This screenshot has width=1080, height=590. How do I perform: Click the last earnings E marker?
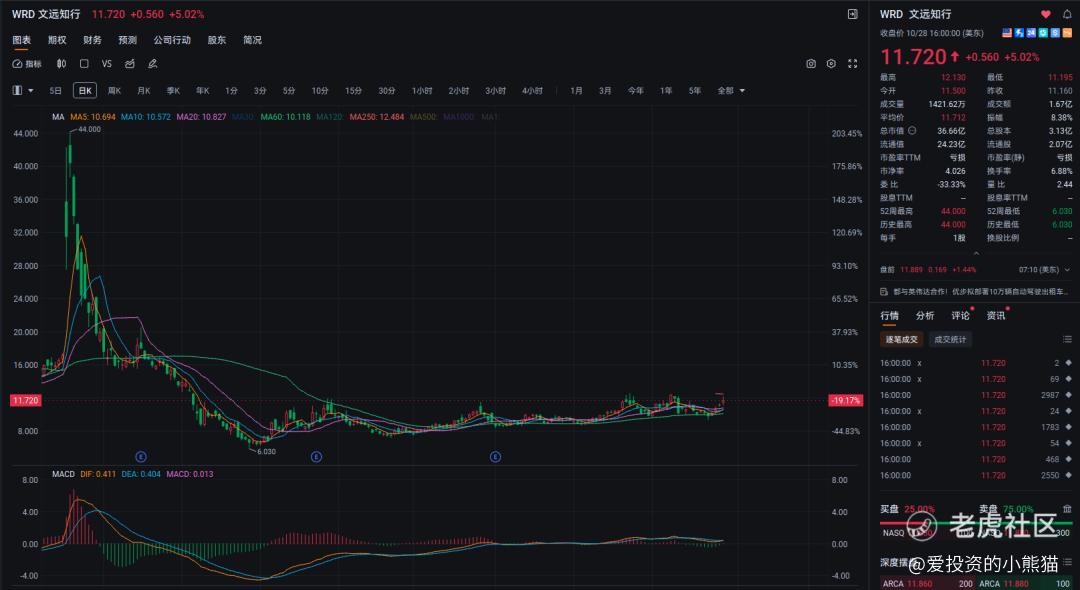(x=495, y=456)
